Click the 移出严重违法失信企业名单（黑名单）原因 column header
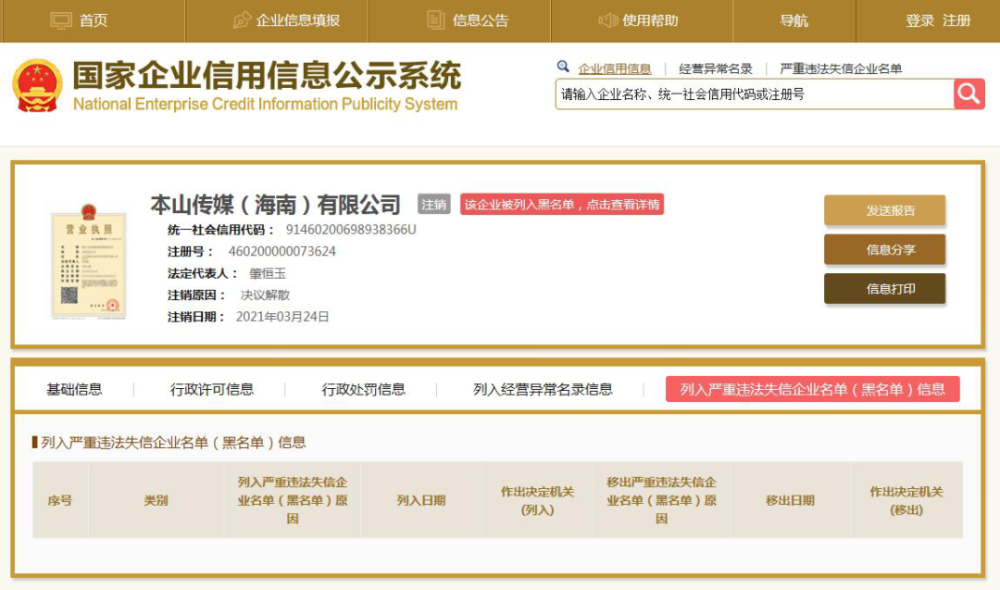The image size is (1000, 590). 661,501
